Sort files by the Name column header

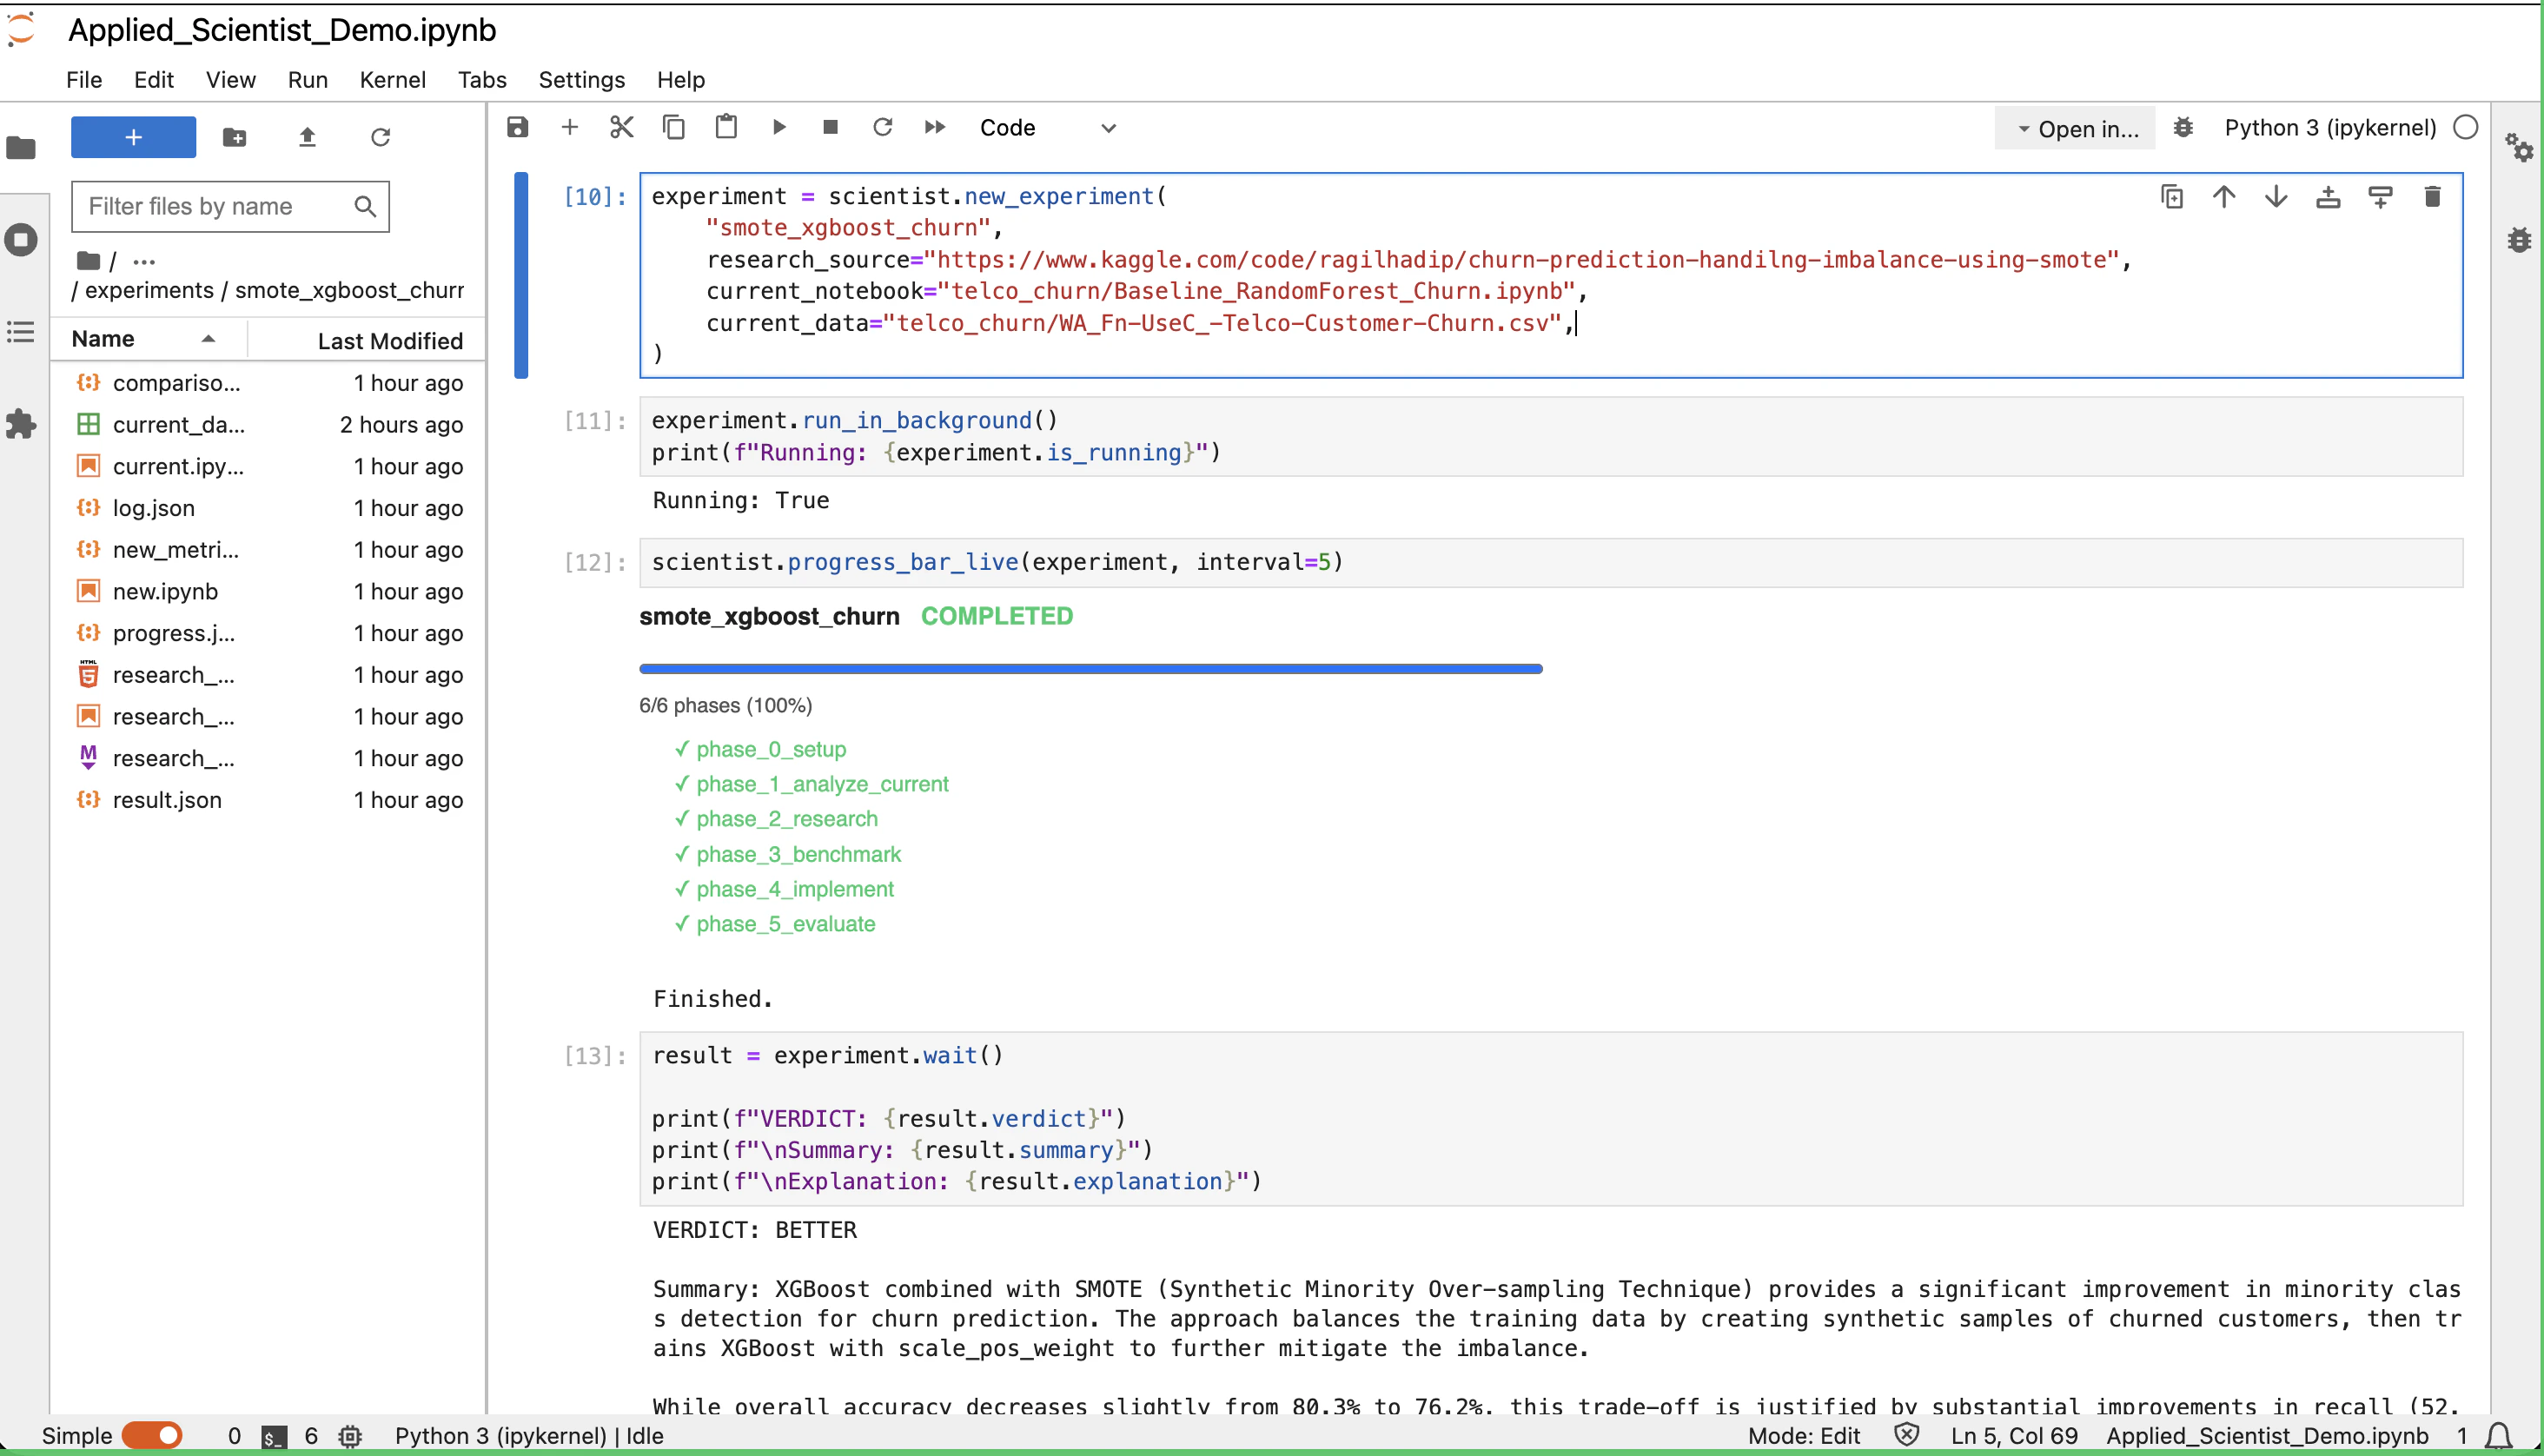(x=148, y=339)
